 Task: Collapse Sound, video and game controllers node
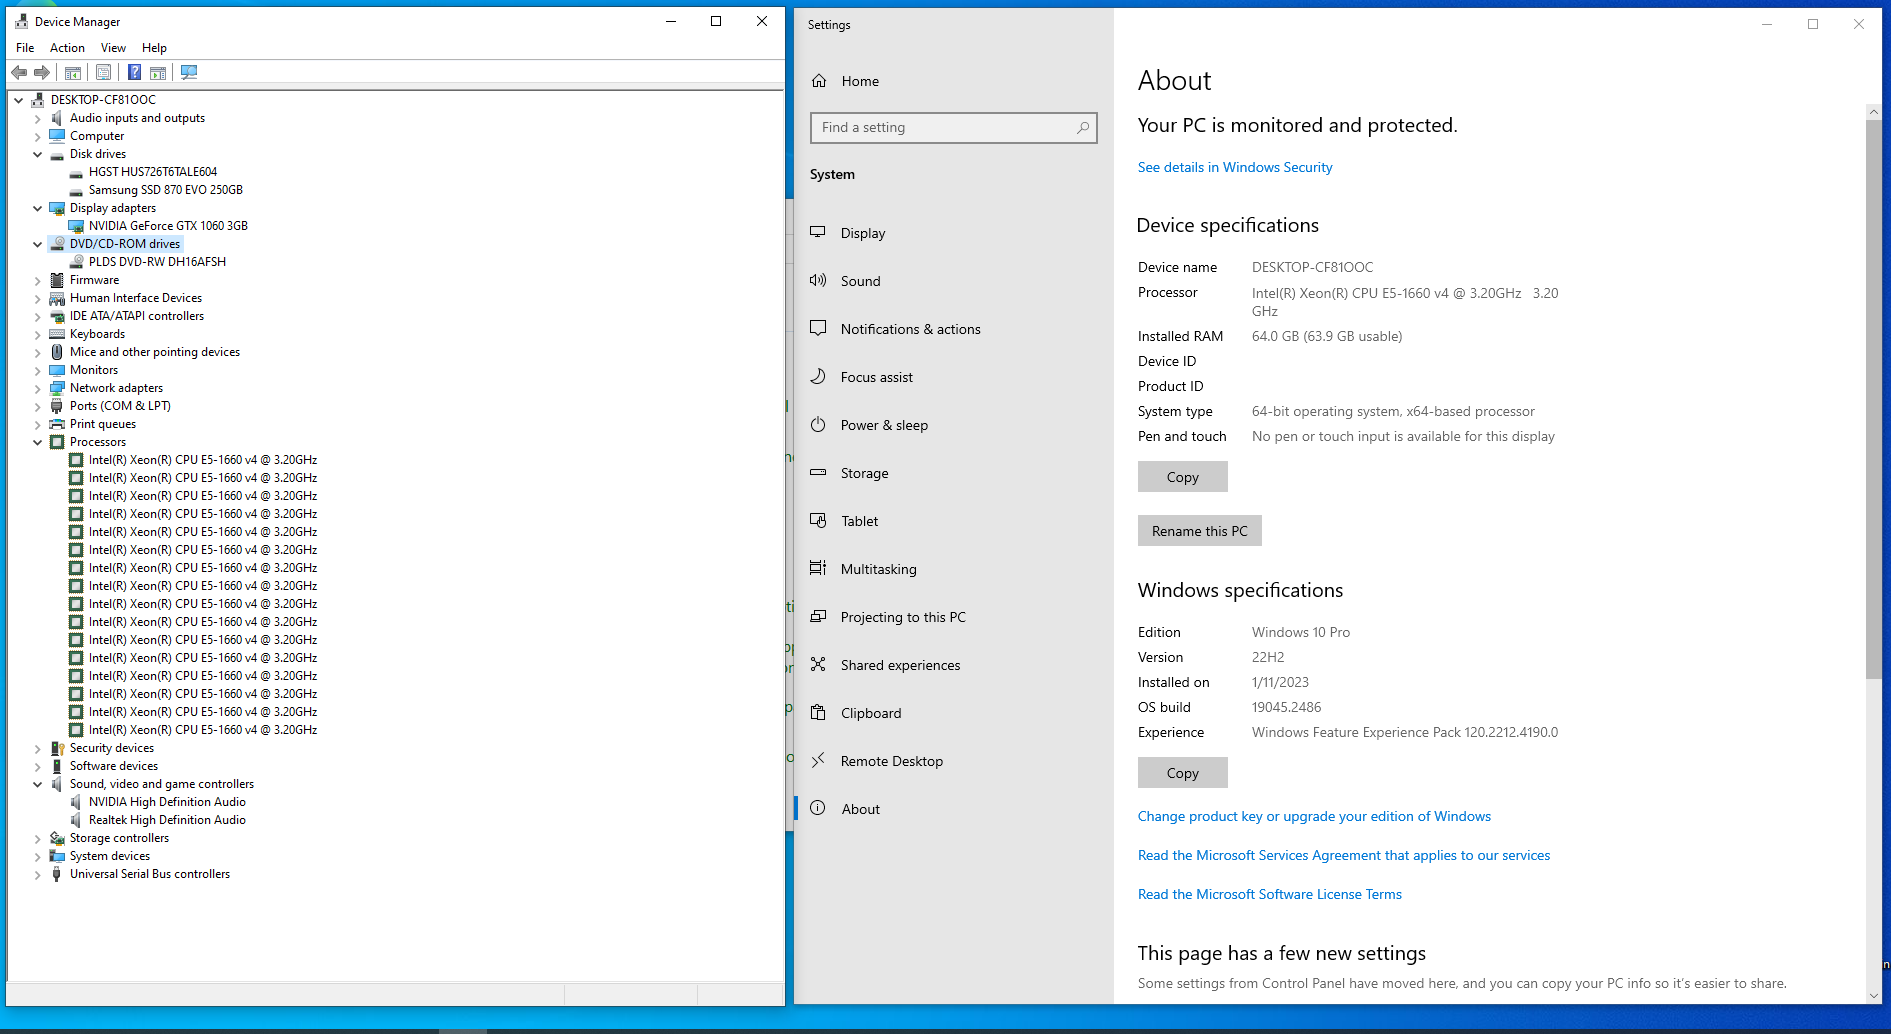point(38,784)
